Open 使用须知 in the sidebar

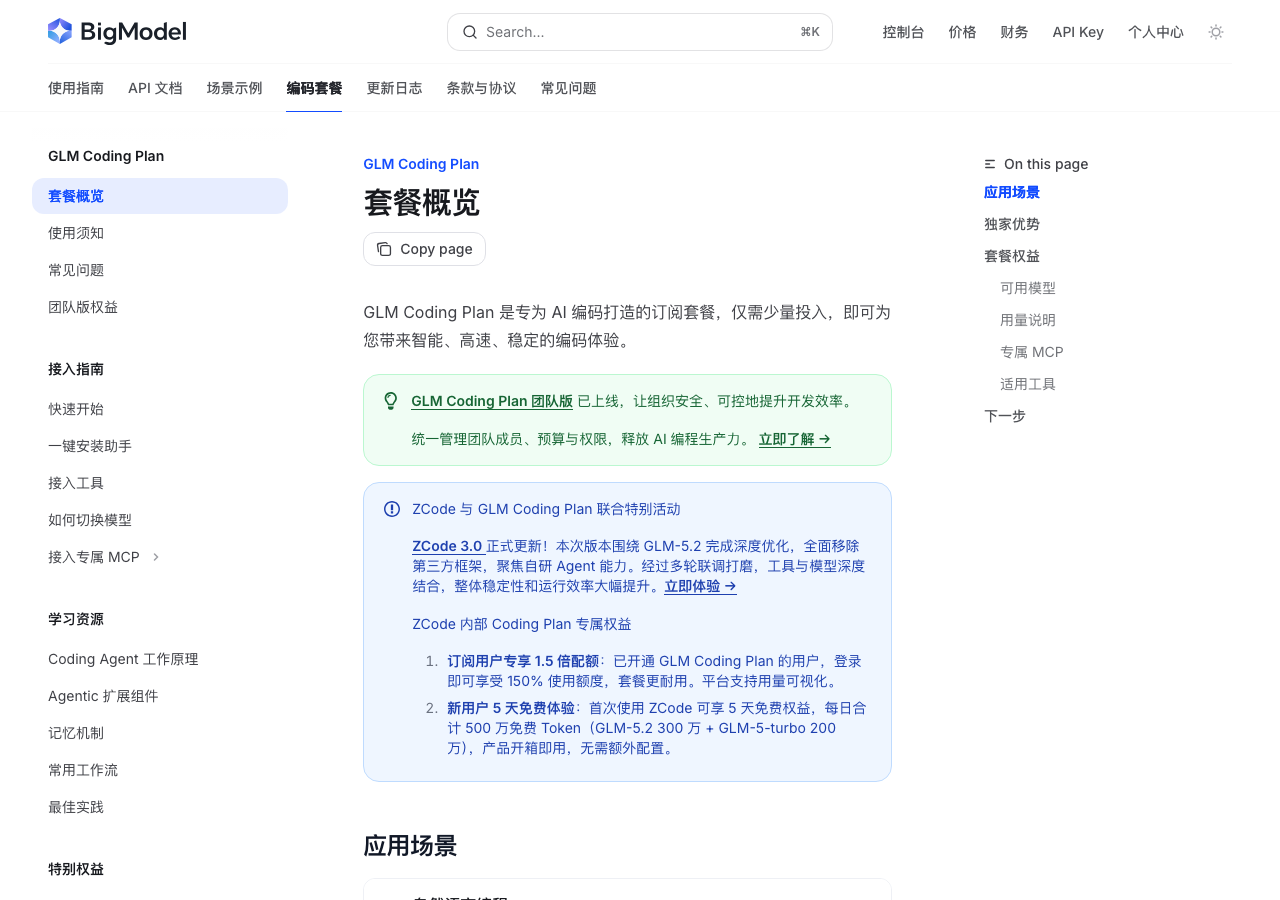point(160,233)
